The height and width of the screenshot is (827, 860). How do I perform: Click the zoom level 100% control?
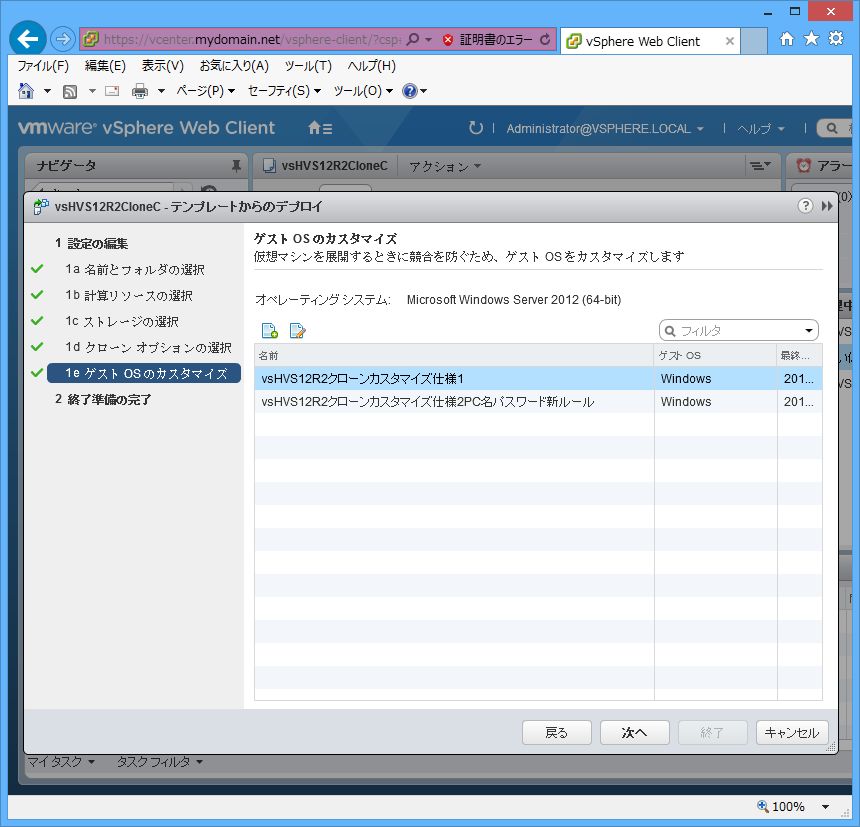pyautogui.click(x=782, y=806)
